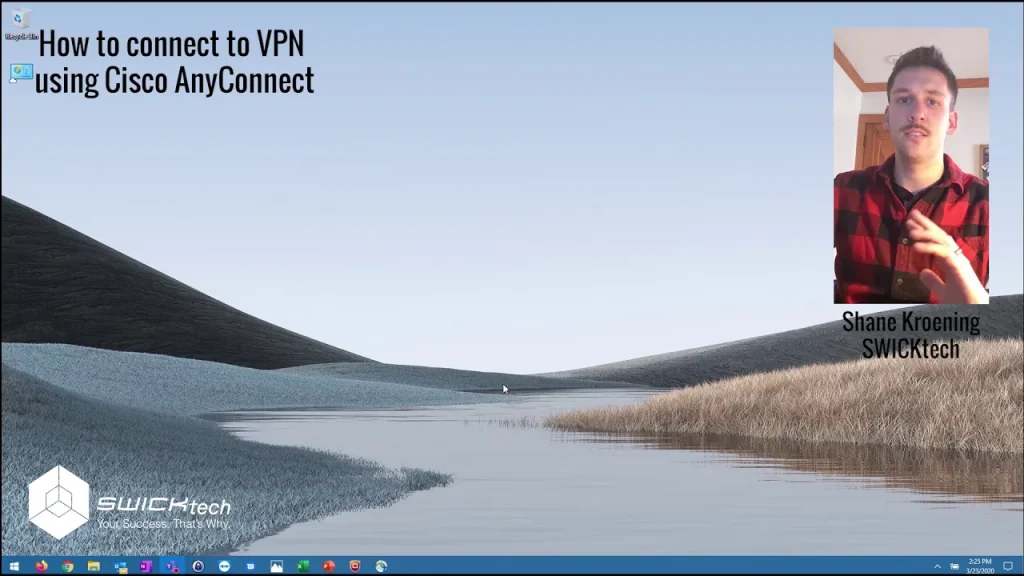The height and width of the screenshot is (576, 1024).
Task: Launch Excel from the taskbar
Action: pyautogui.click(x=302, y=566)
